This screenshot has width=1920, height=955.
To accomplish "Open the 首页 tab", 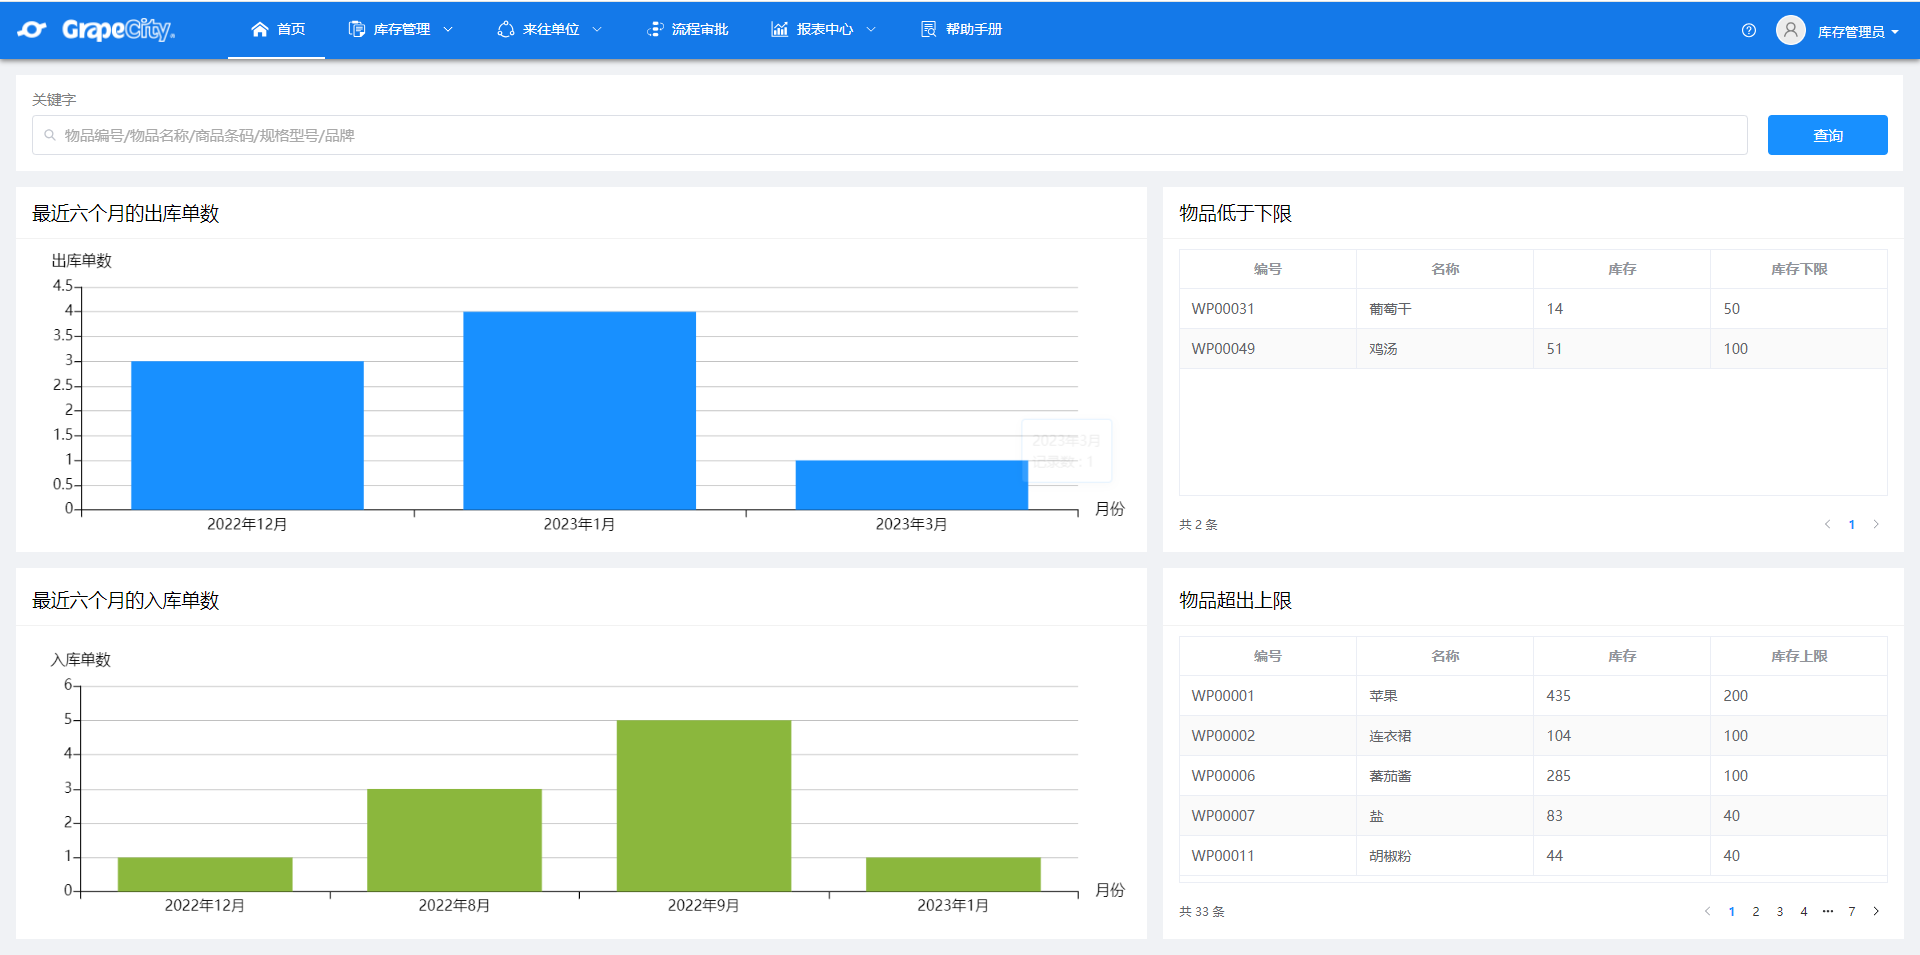I will (x=277, y=29).
